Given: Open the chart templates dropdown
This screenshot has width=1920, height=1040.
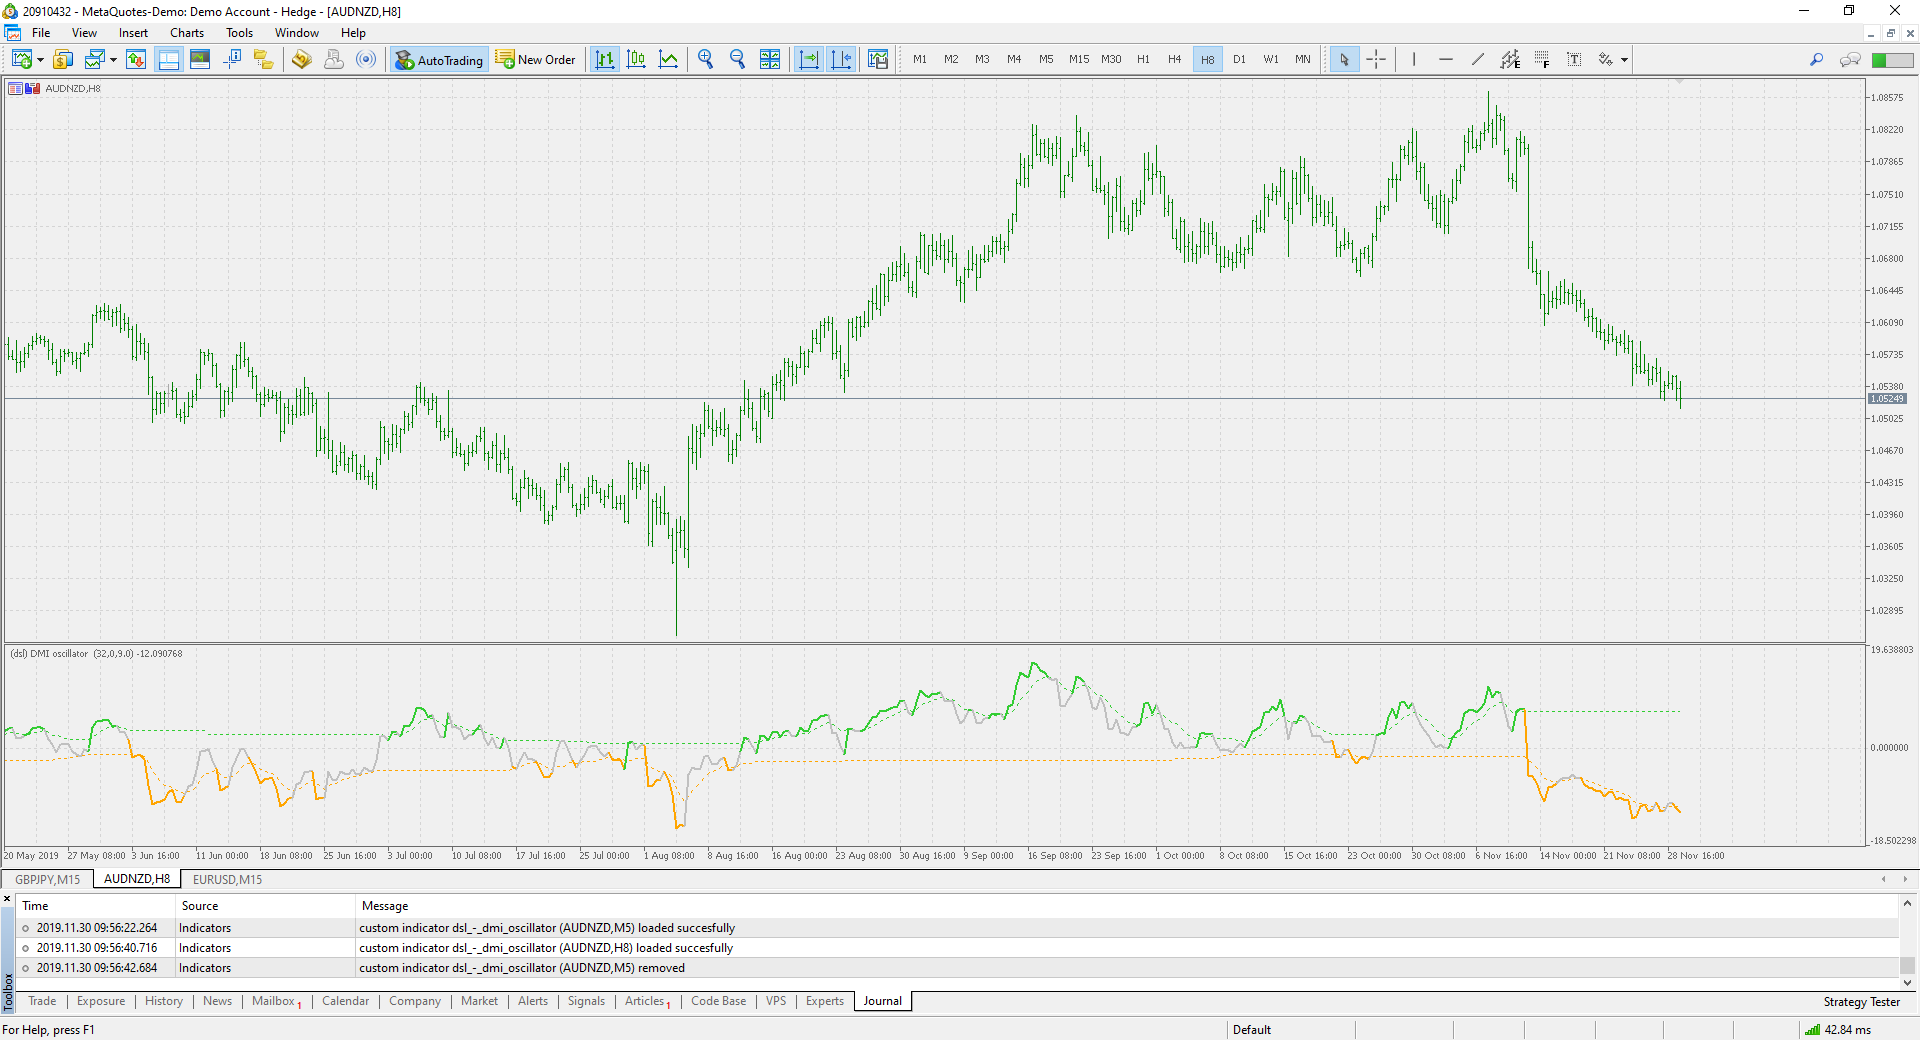Looking at the screenshot, I should (x=113, y=59).
